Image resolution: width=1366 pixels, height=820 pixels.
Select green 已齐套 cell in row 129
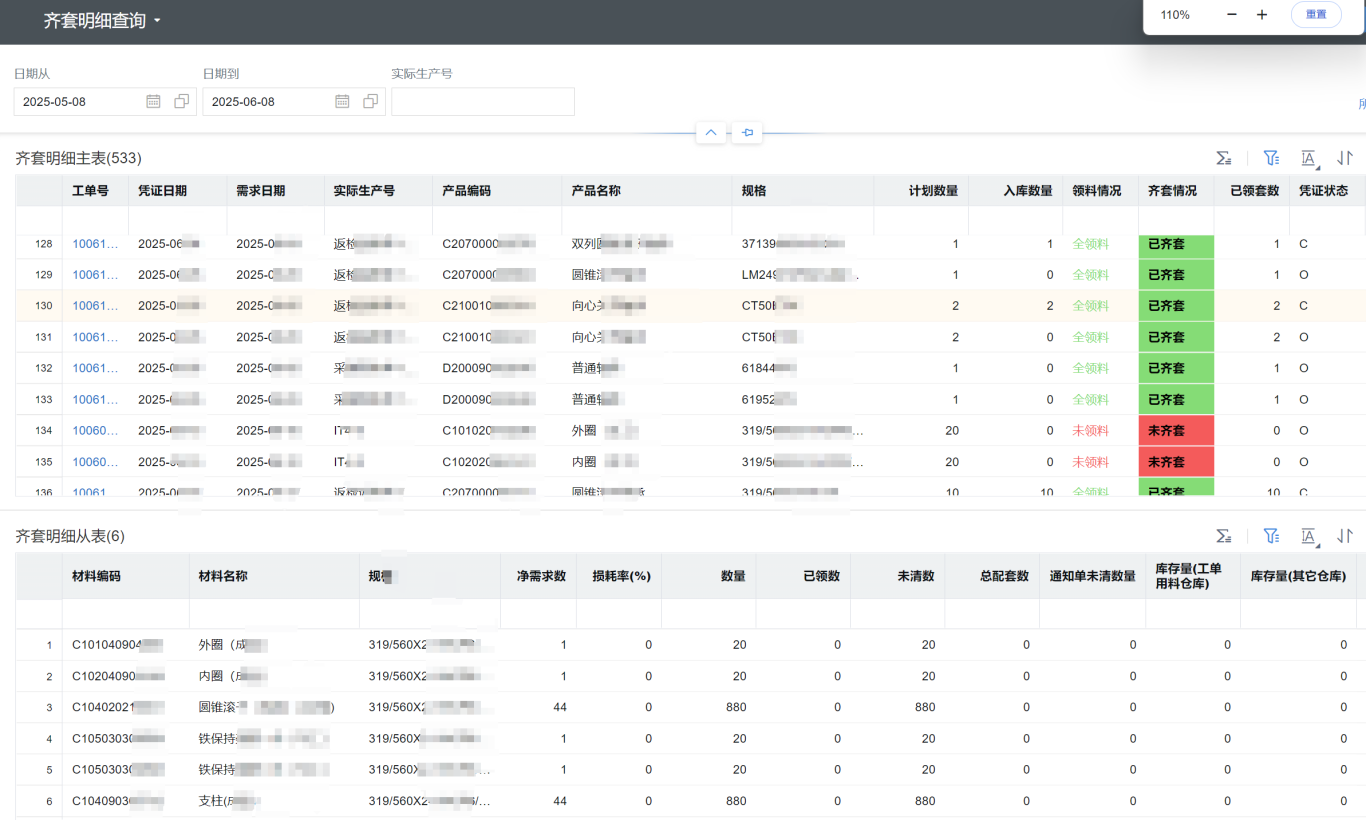(x=1176, y=275)
